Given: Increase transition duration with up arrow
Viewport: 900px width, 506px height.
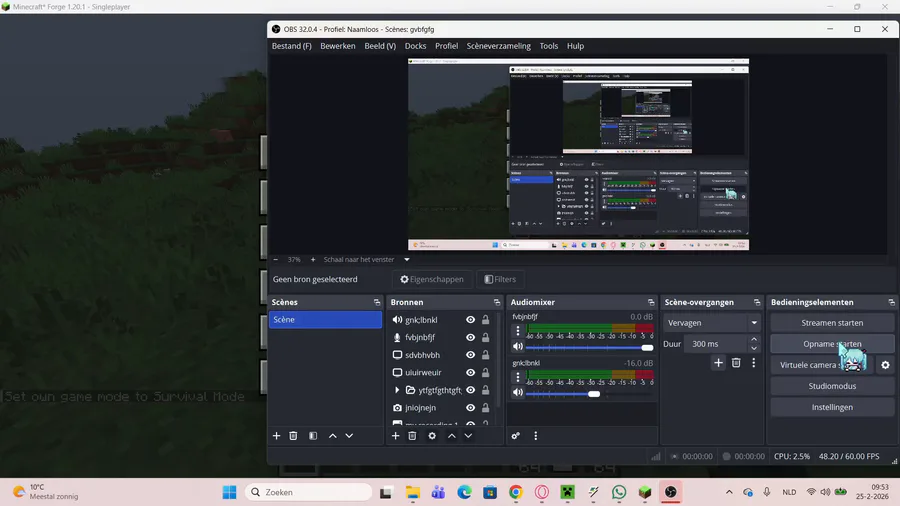Looking at the screenshot, I should (x=754, y=340).
